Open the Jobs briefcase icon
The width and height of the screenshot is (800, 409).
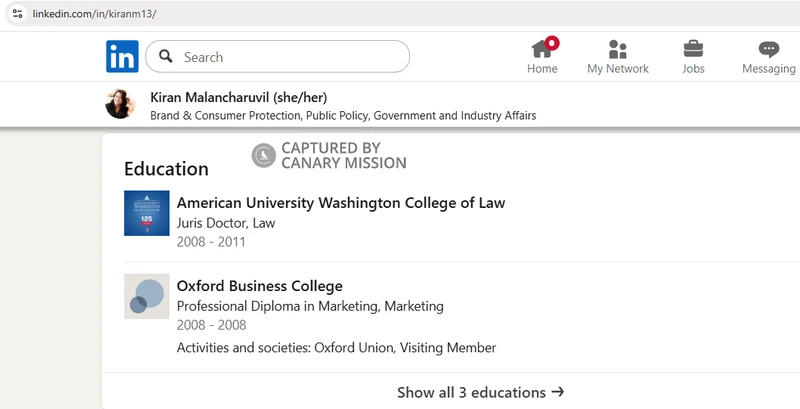click(693, 49)
